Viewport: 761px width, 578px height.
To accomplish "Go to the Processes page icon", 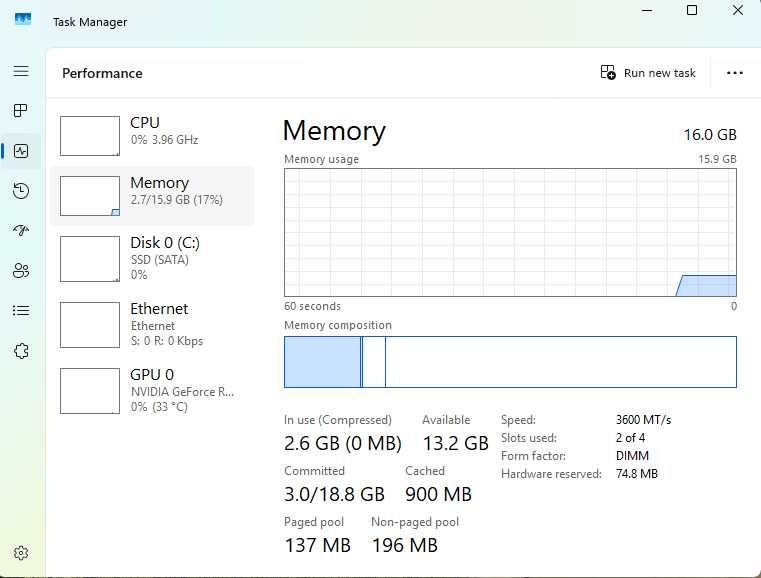I will 21,111.
